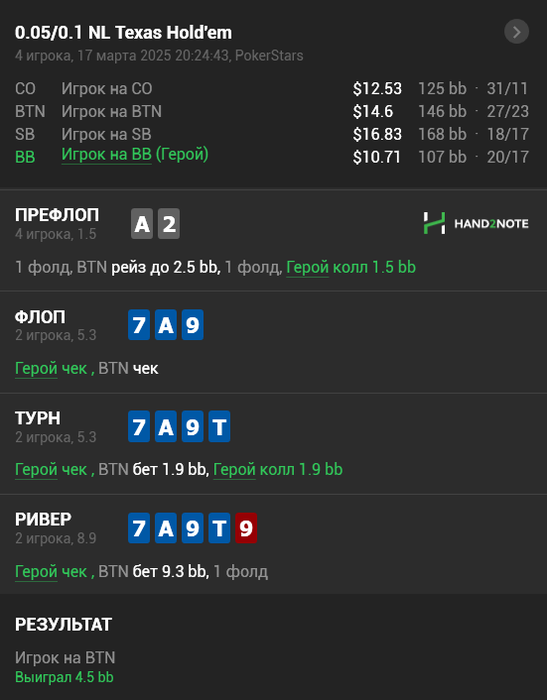Click the 'Герой' link in river action
This screenshot has height=700, width=547.
pos(36,571)
